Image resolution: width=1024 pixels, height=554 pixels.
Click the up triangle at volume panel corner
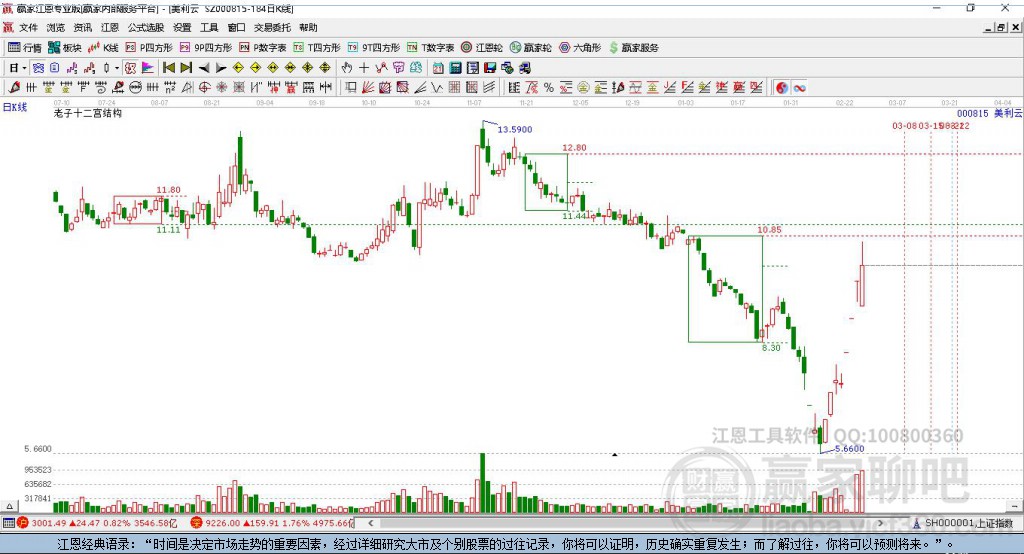click(9, 506)
